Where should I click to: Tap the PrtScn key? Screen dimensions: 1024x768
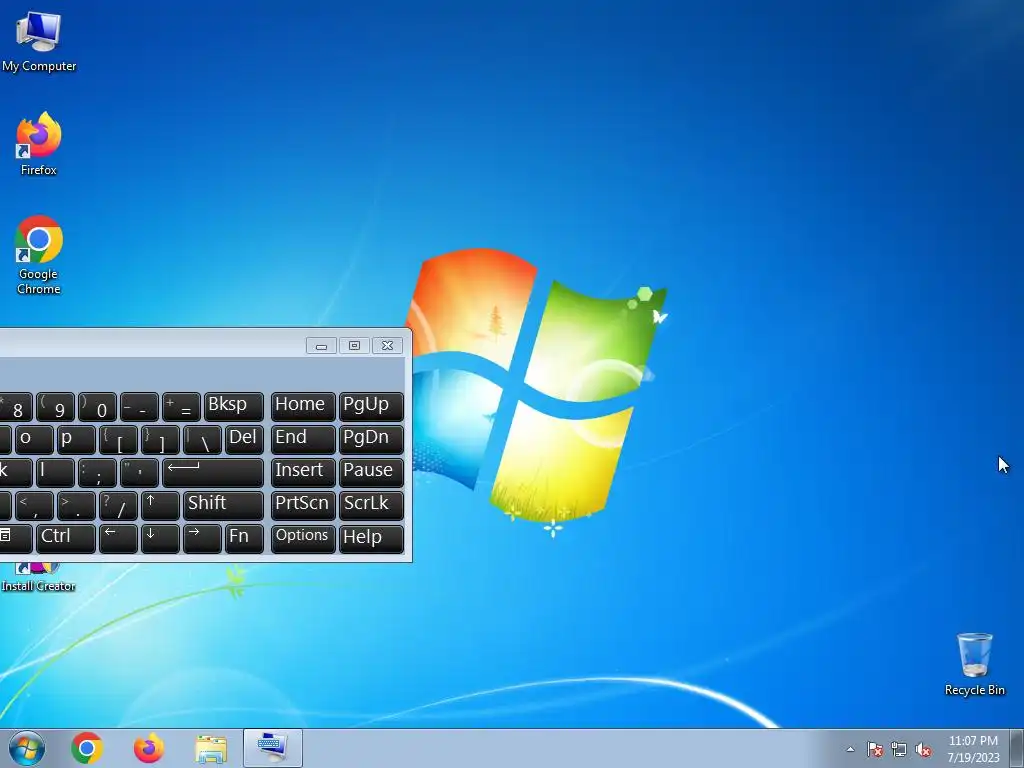click(x=303, y=505)
